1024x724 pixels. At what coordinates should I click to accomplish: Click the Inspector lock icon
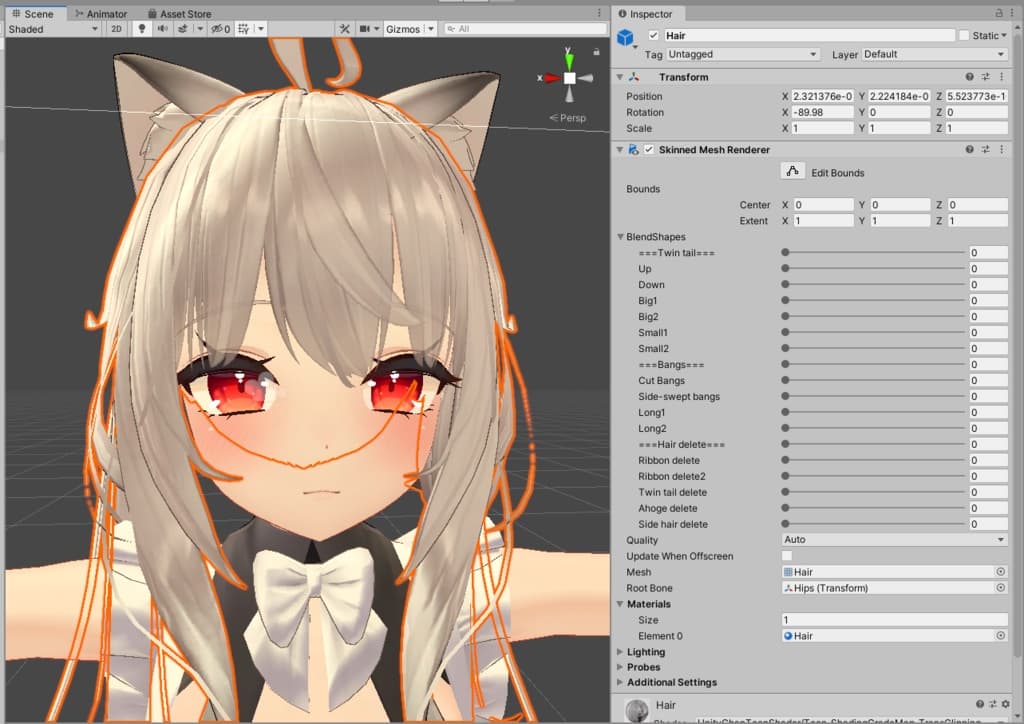pyautogui.click(x=998, y=14)
